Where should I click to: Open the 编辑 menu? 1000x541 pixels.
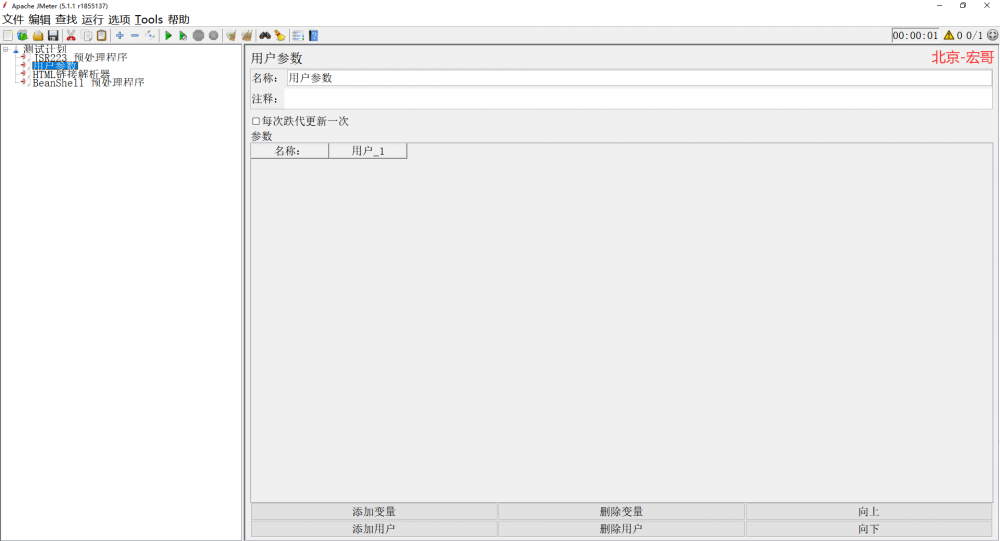click(40, 20)
